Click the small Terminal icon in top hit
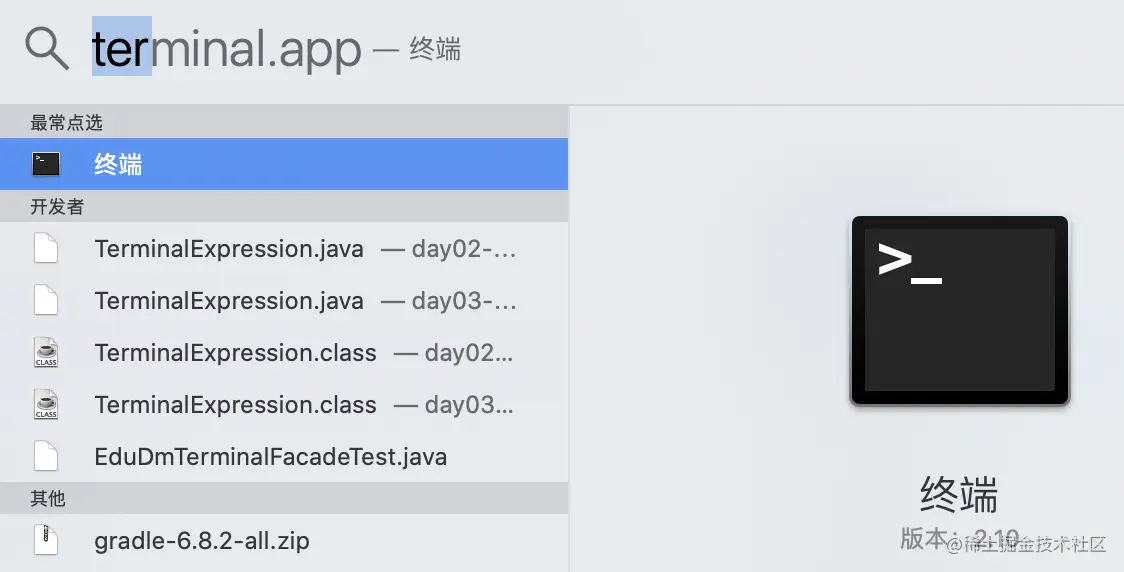 46,164
